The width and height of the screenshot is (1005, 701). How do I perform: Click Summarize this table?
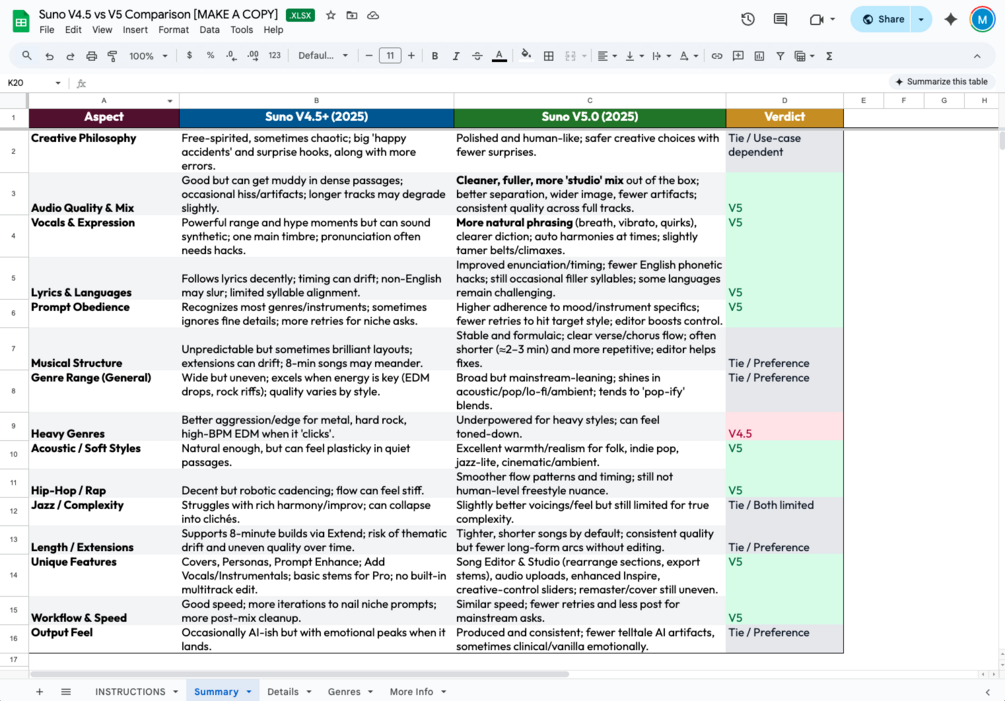coord(941,81)
